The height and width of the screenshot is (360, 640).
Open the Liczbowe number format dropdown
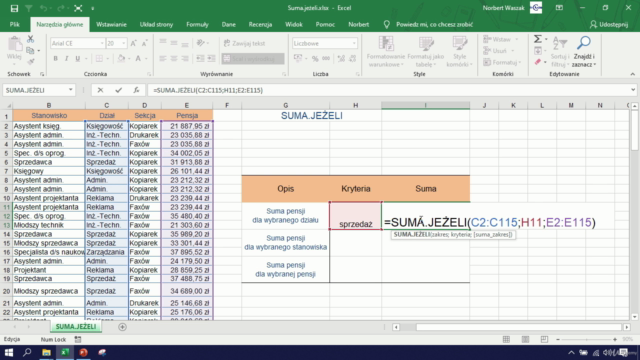coord(354,43)
